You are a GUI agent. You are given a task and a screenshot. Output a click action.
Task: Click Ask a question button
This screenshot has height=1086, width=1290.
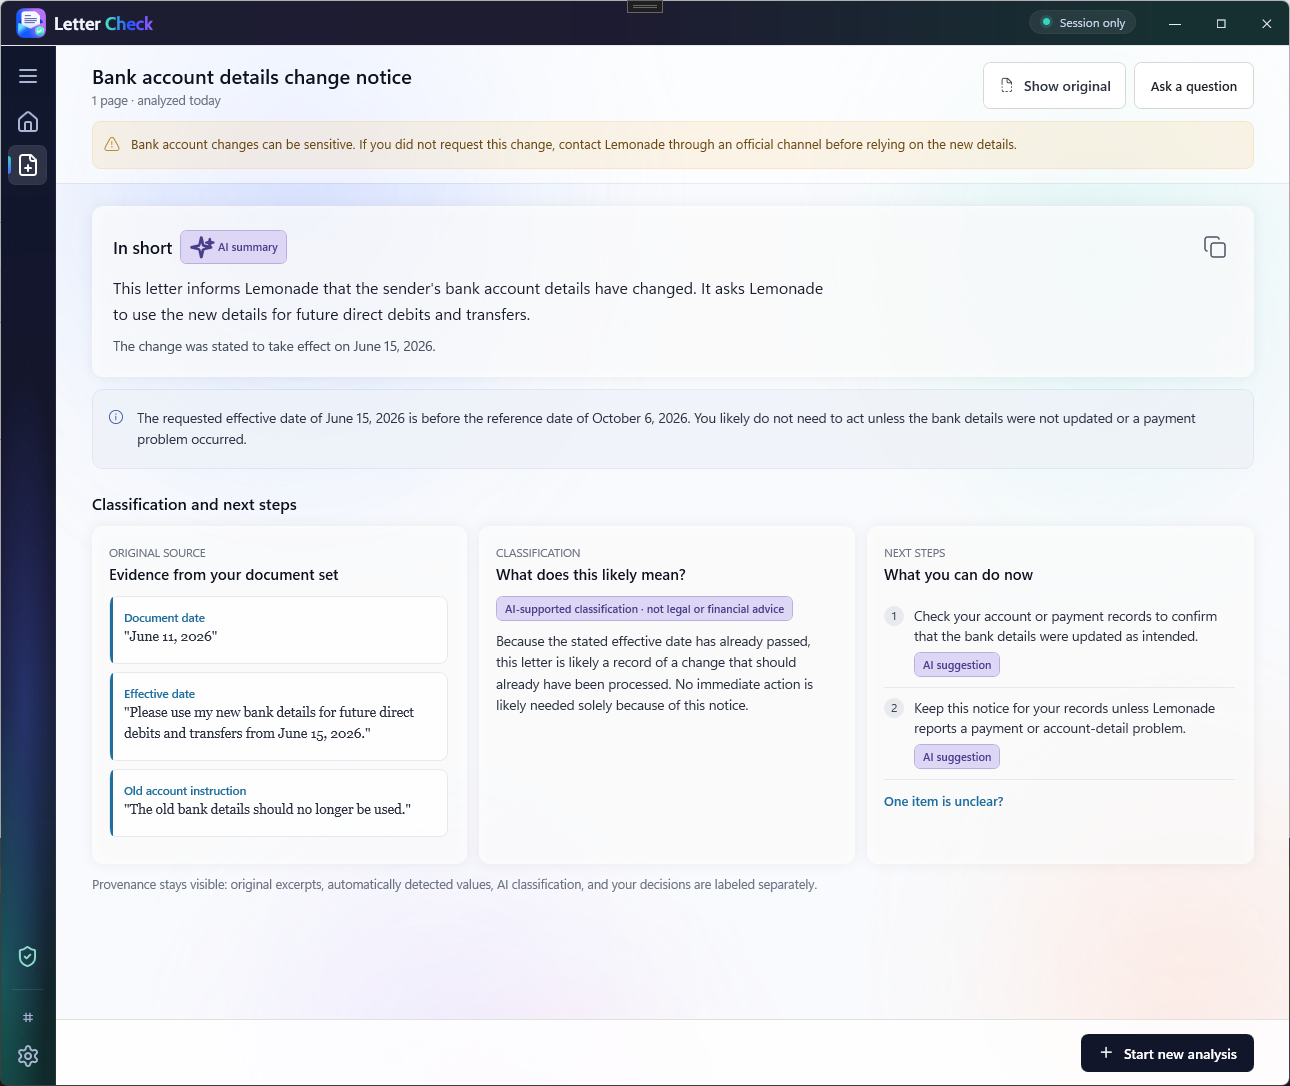tap(1193, 86)
